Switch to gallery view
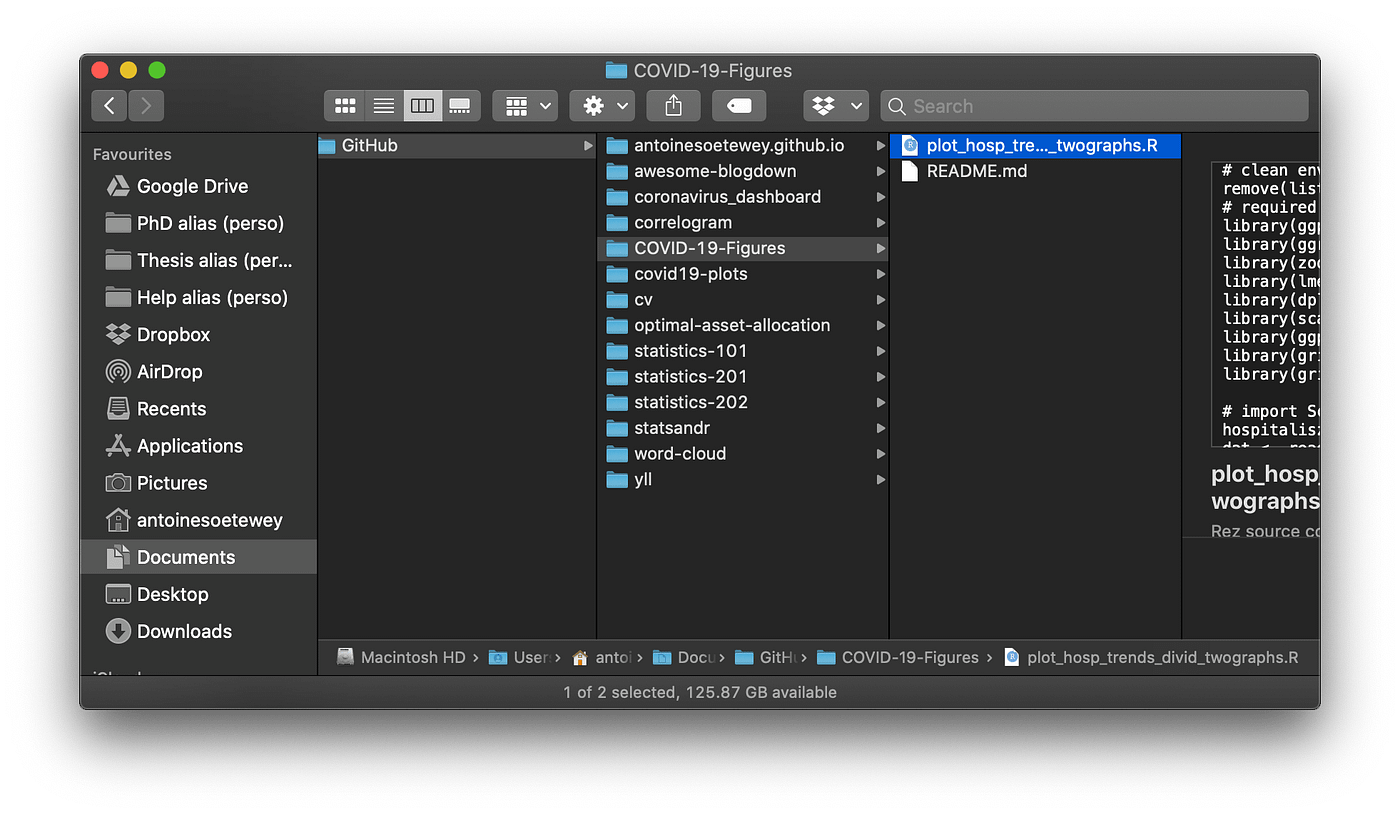Screen dimensions: 1400x815 click(460, 106)
